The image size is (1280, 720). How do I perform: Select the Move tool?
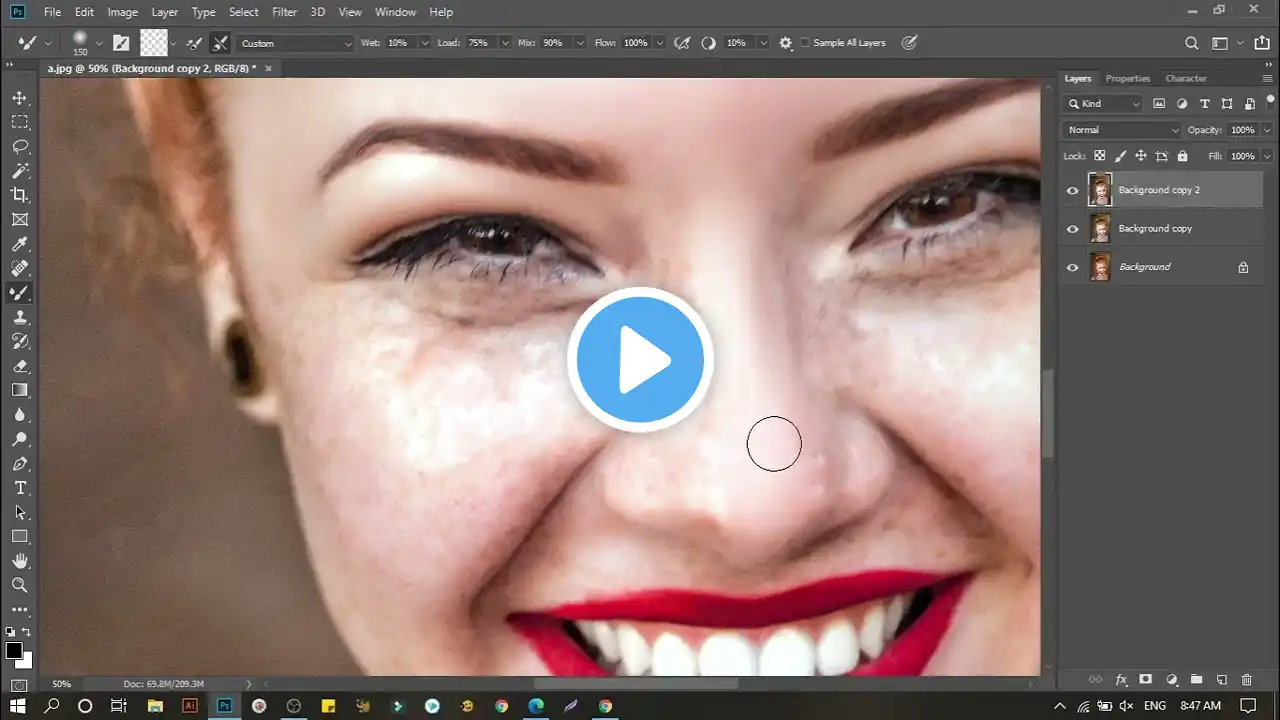click(x=20, y=98)
